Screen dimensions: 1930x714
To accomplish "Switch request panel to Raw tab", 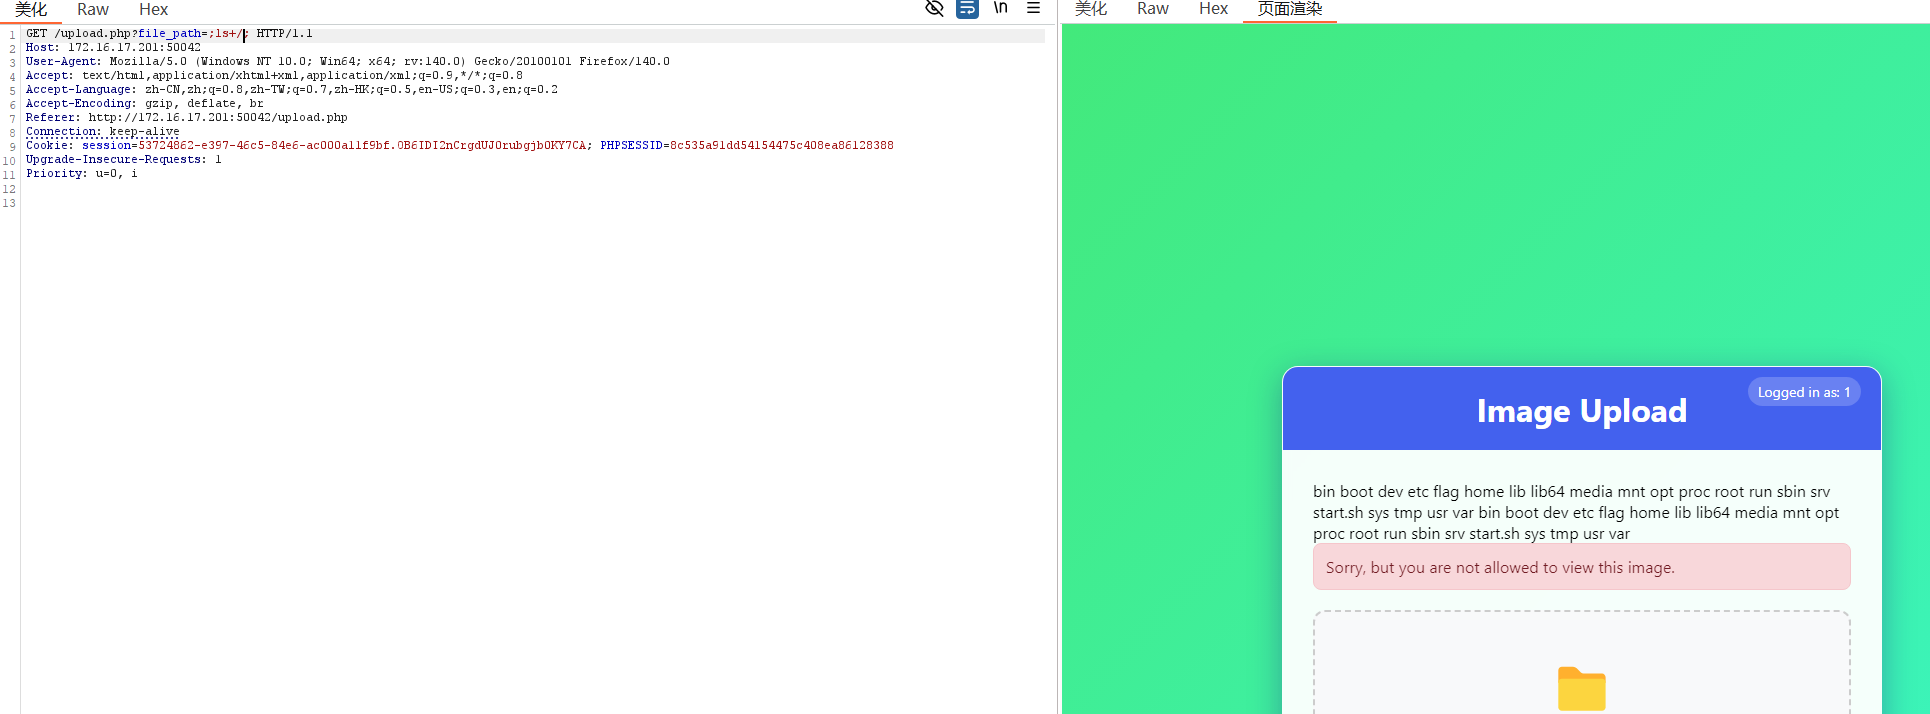I will click(x=93, y=10).
